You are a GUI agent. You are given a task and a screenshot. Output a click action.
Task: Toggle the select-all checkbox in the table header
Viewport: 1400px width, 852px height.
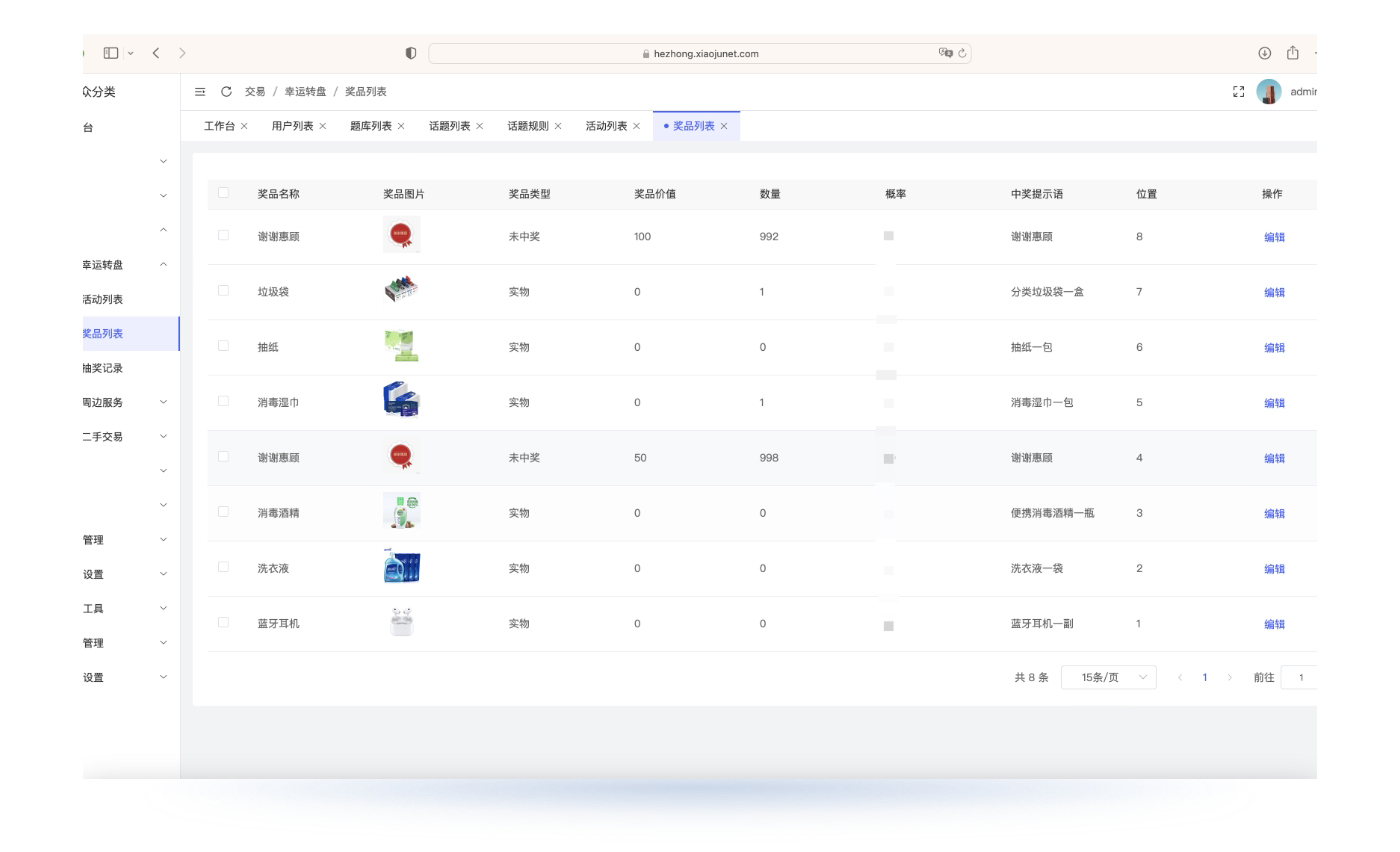(223, 193)
